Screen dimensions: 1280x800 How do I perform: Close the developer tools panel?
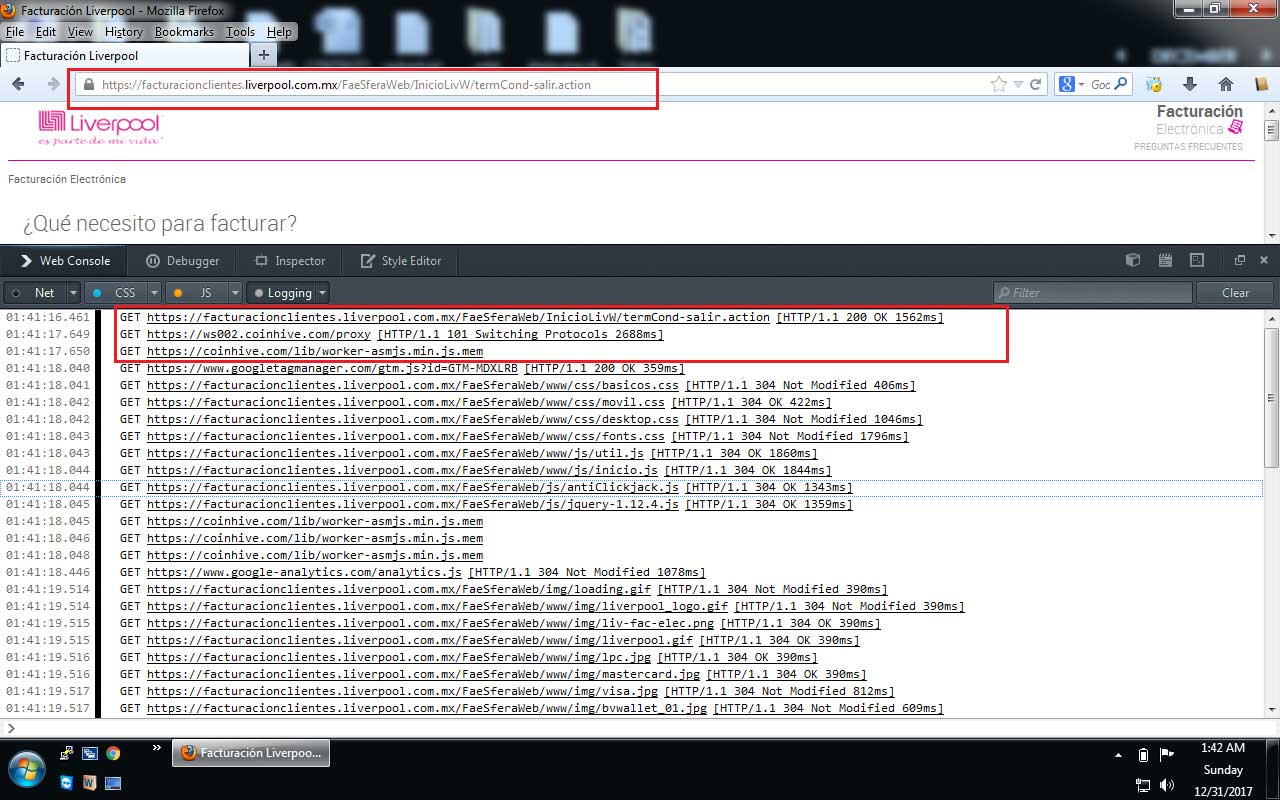[x=1264, y=260]
